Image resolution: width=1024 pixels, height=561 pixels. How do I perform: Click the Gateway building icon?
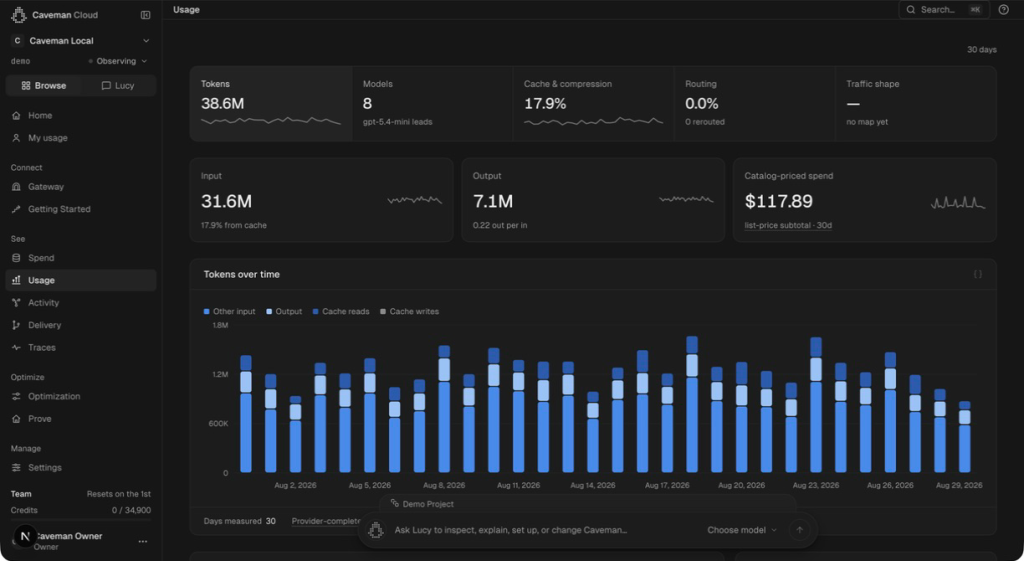(x=16, y=187)
